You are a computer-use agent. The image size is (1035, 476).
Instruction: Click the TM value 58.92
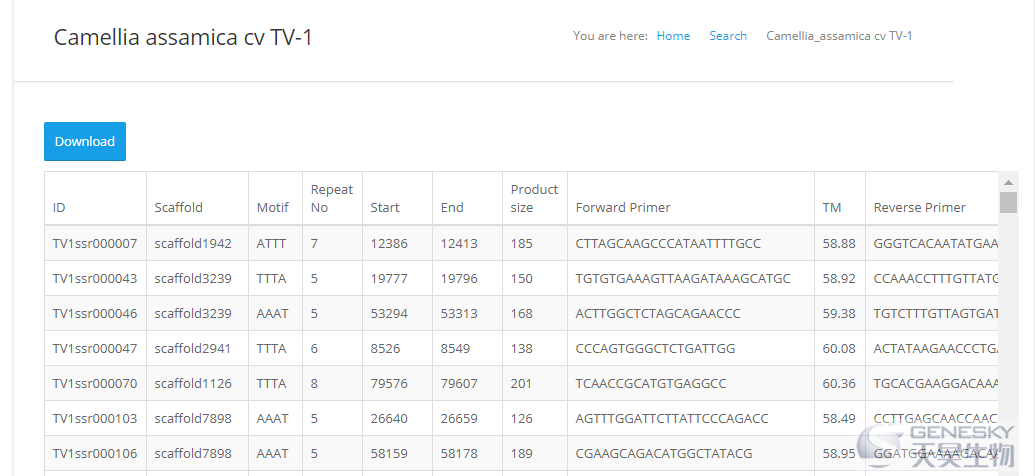(x=840, y=279)
